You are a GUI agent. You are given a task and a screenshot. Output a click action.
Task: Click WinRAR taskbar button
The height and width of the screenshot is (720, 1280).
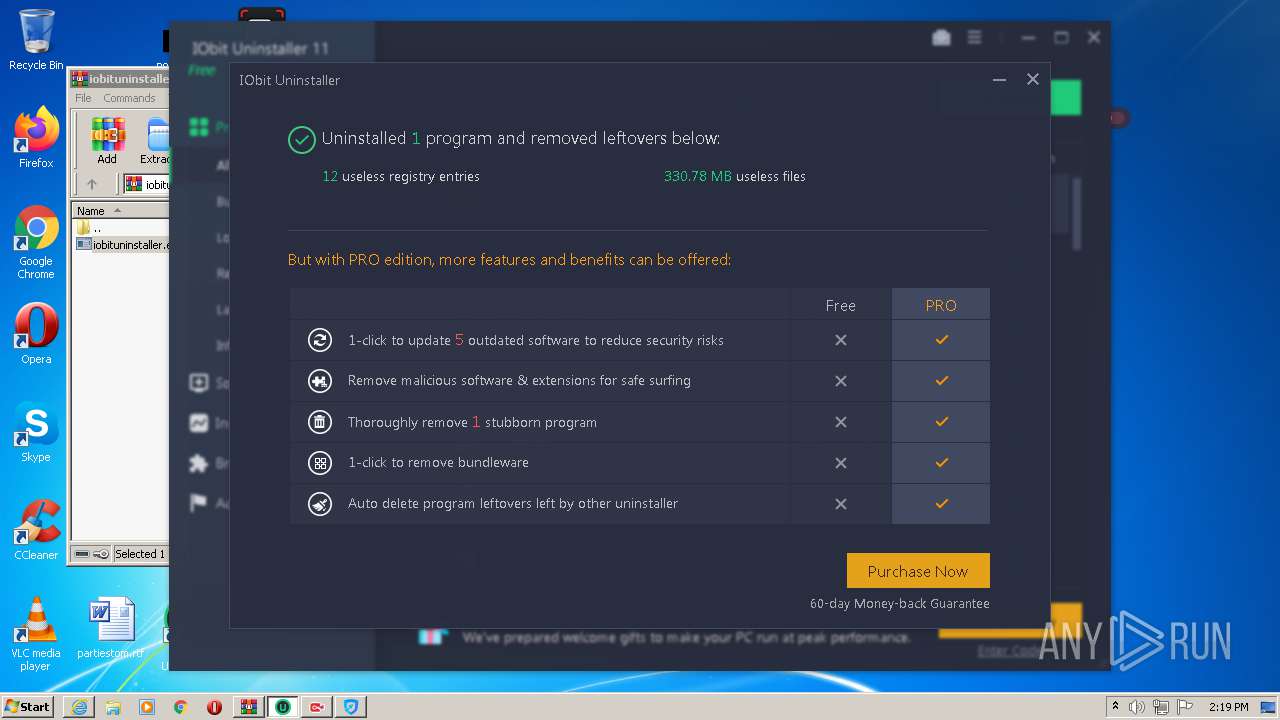point(249,707)
